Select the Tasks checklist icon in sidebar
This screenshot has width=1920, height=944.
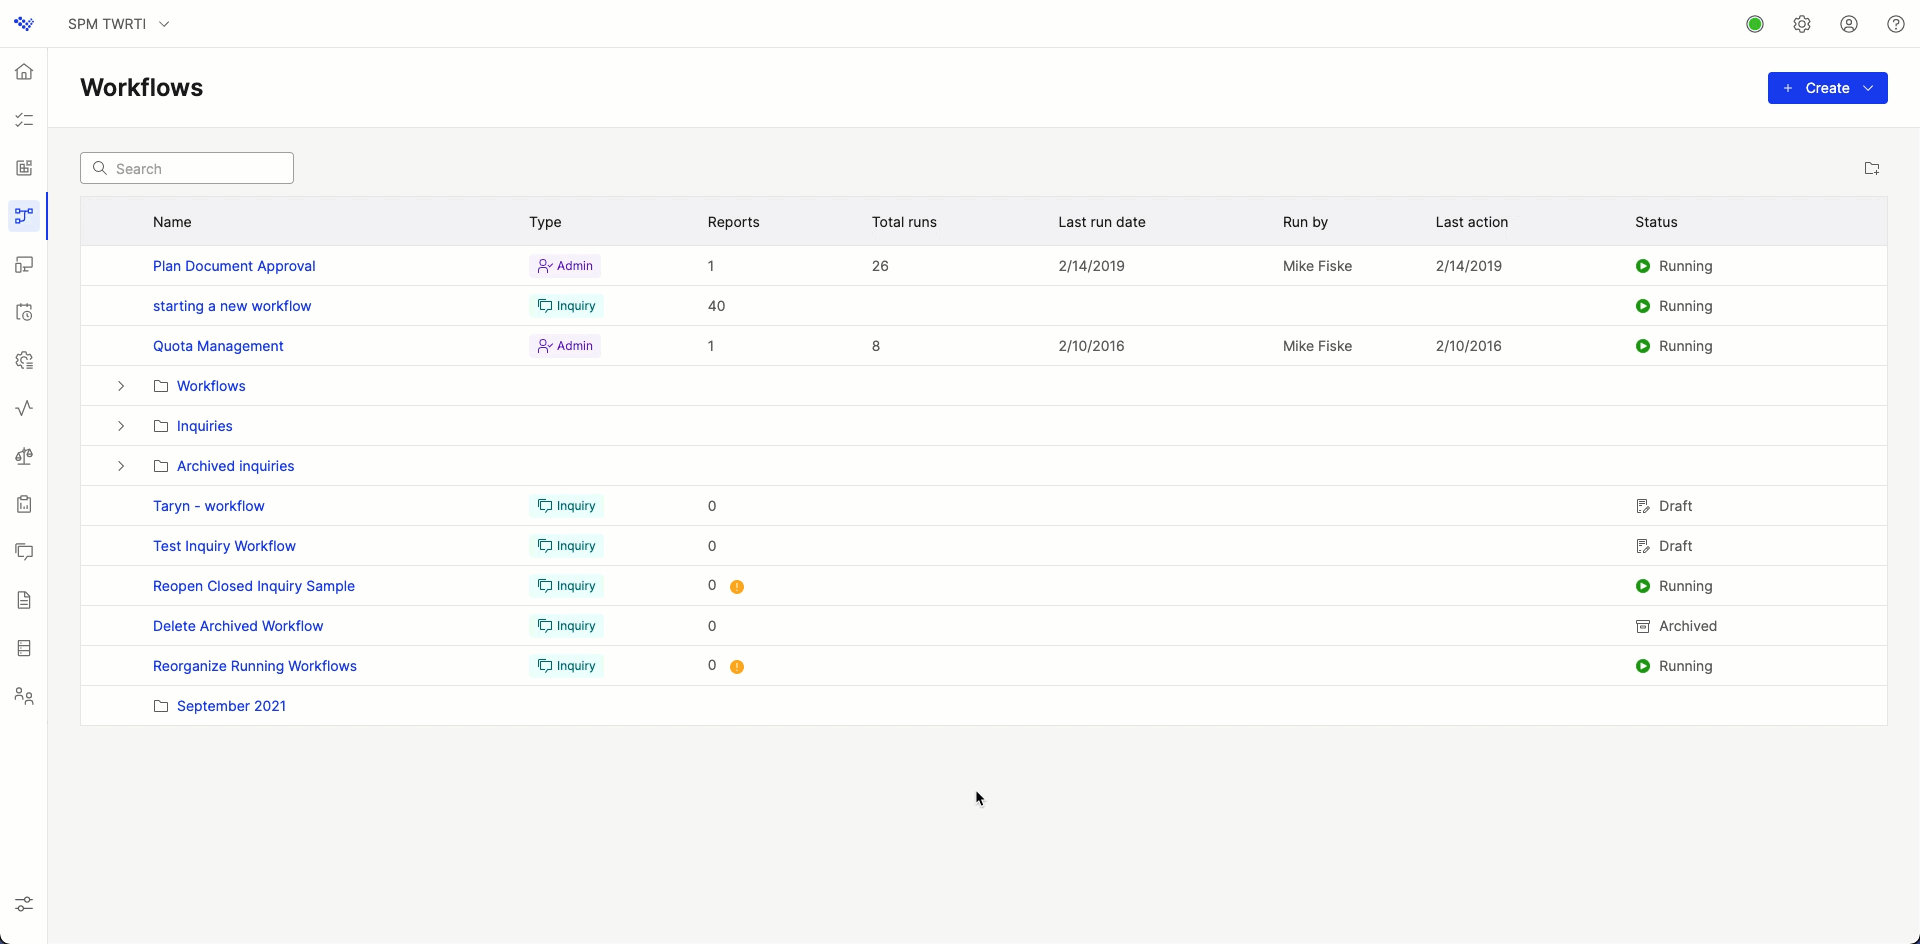(24, 120)
